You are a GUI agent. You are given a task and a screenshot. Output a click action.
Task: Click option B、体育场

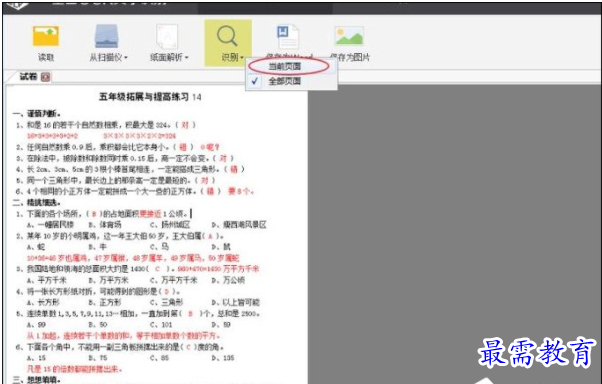point(105,225)
